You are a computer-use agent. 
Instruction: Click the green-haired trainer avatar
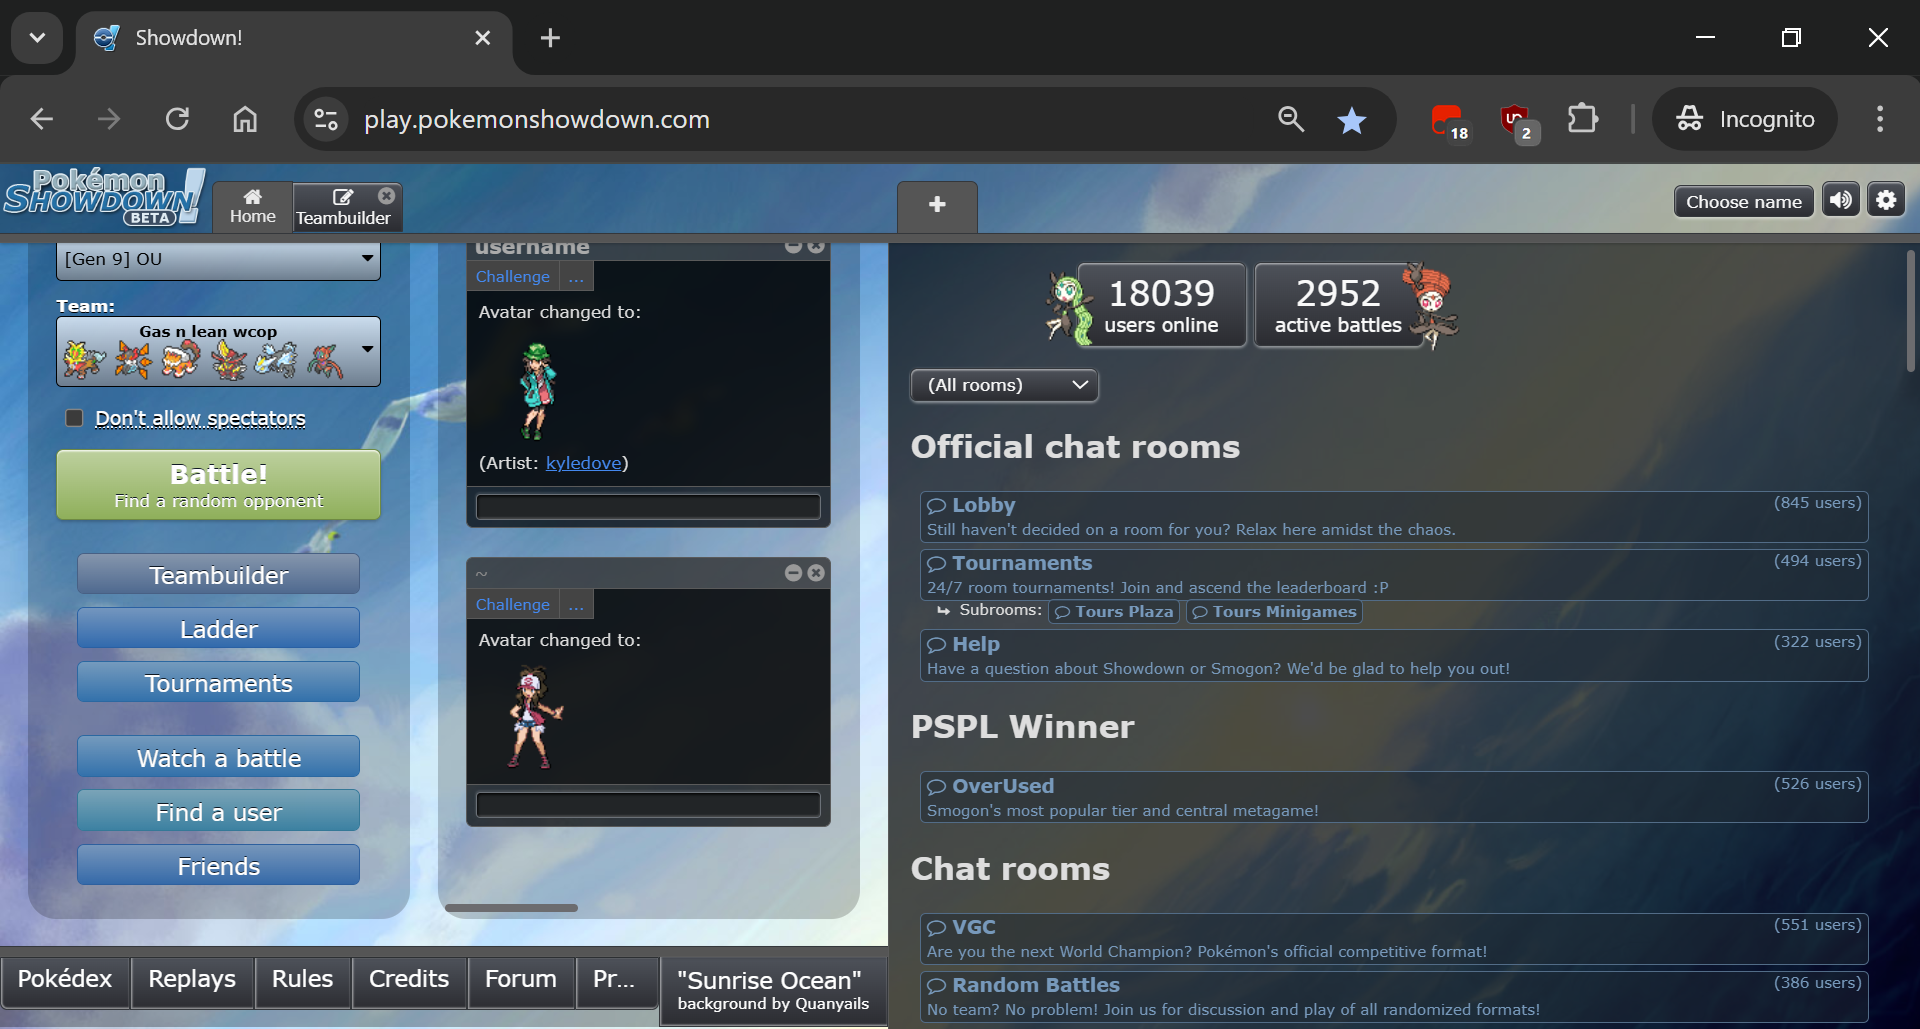coord(536,390)
